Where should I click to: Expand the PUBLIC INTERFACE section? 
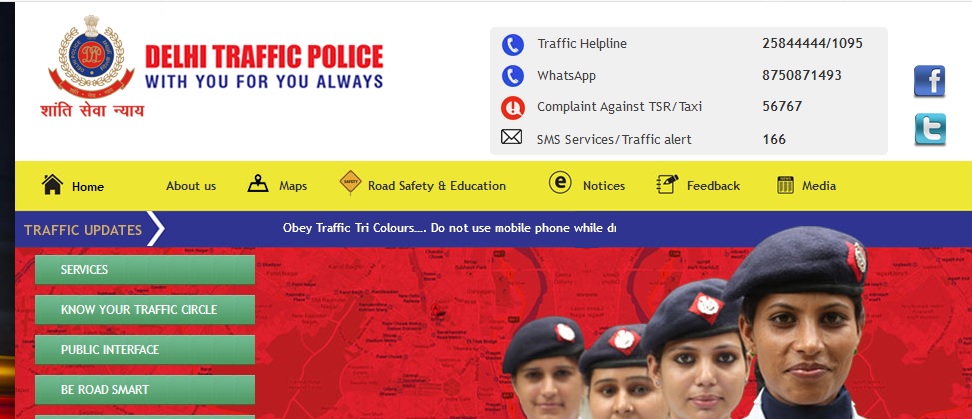[x=145, y=350]
